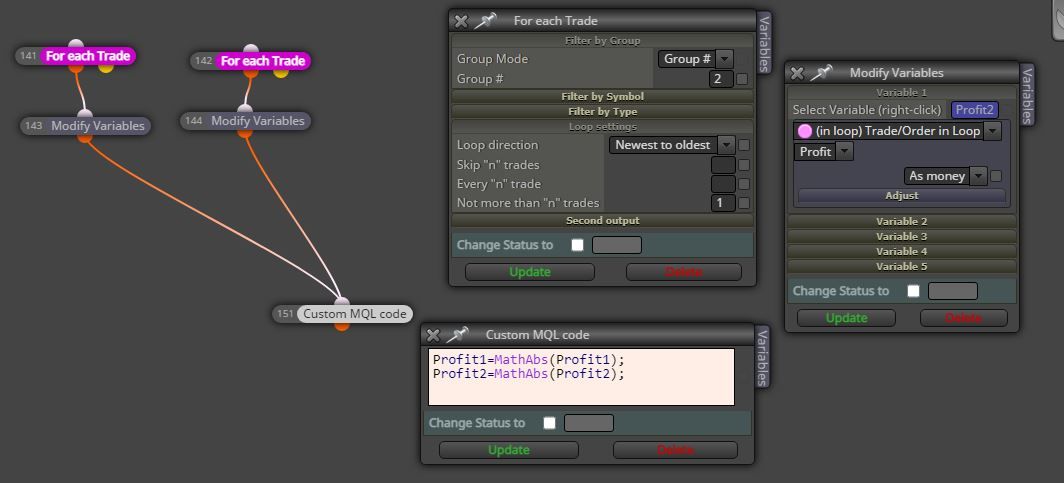The image size is (1064, 483).
Task: Click status field in For each Trade panel
Action: click(617, 245)
